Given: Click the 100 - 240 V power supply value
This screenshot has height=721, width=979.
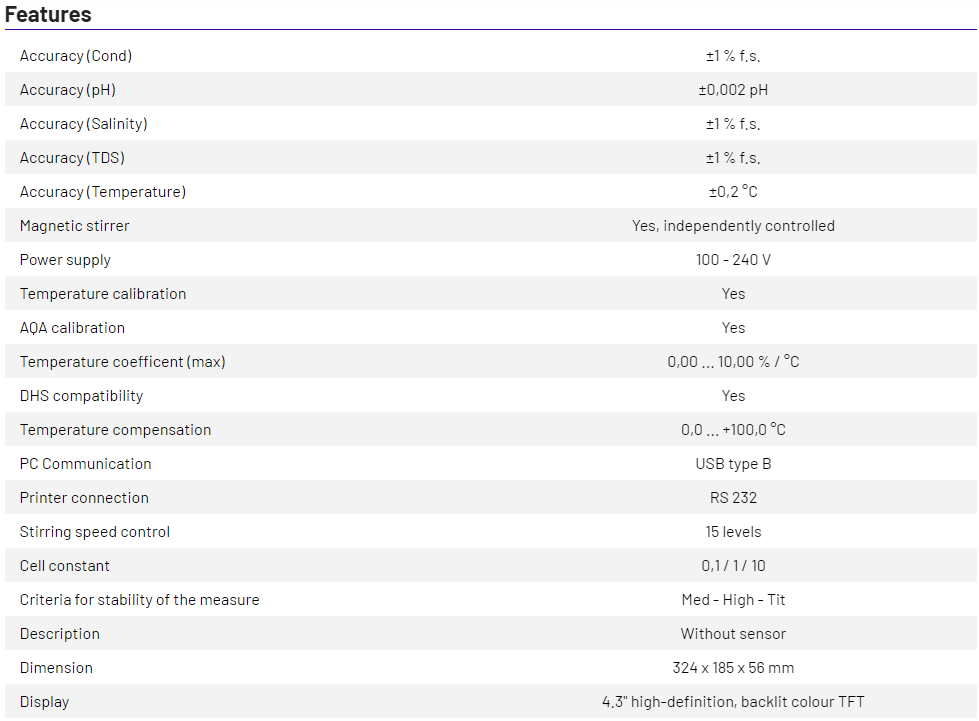Looking at the screenshot, I should 733,260.
